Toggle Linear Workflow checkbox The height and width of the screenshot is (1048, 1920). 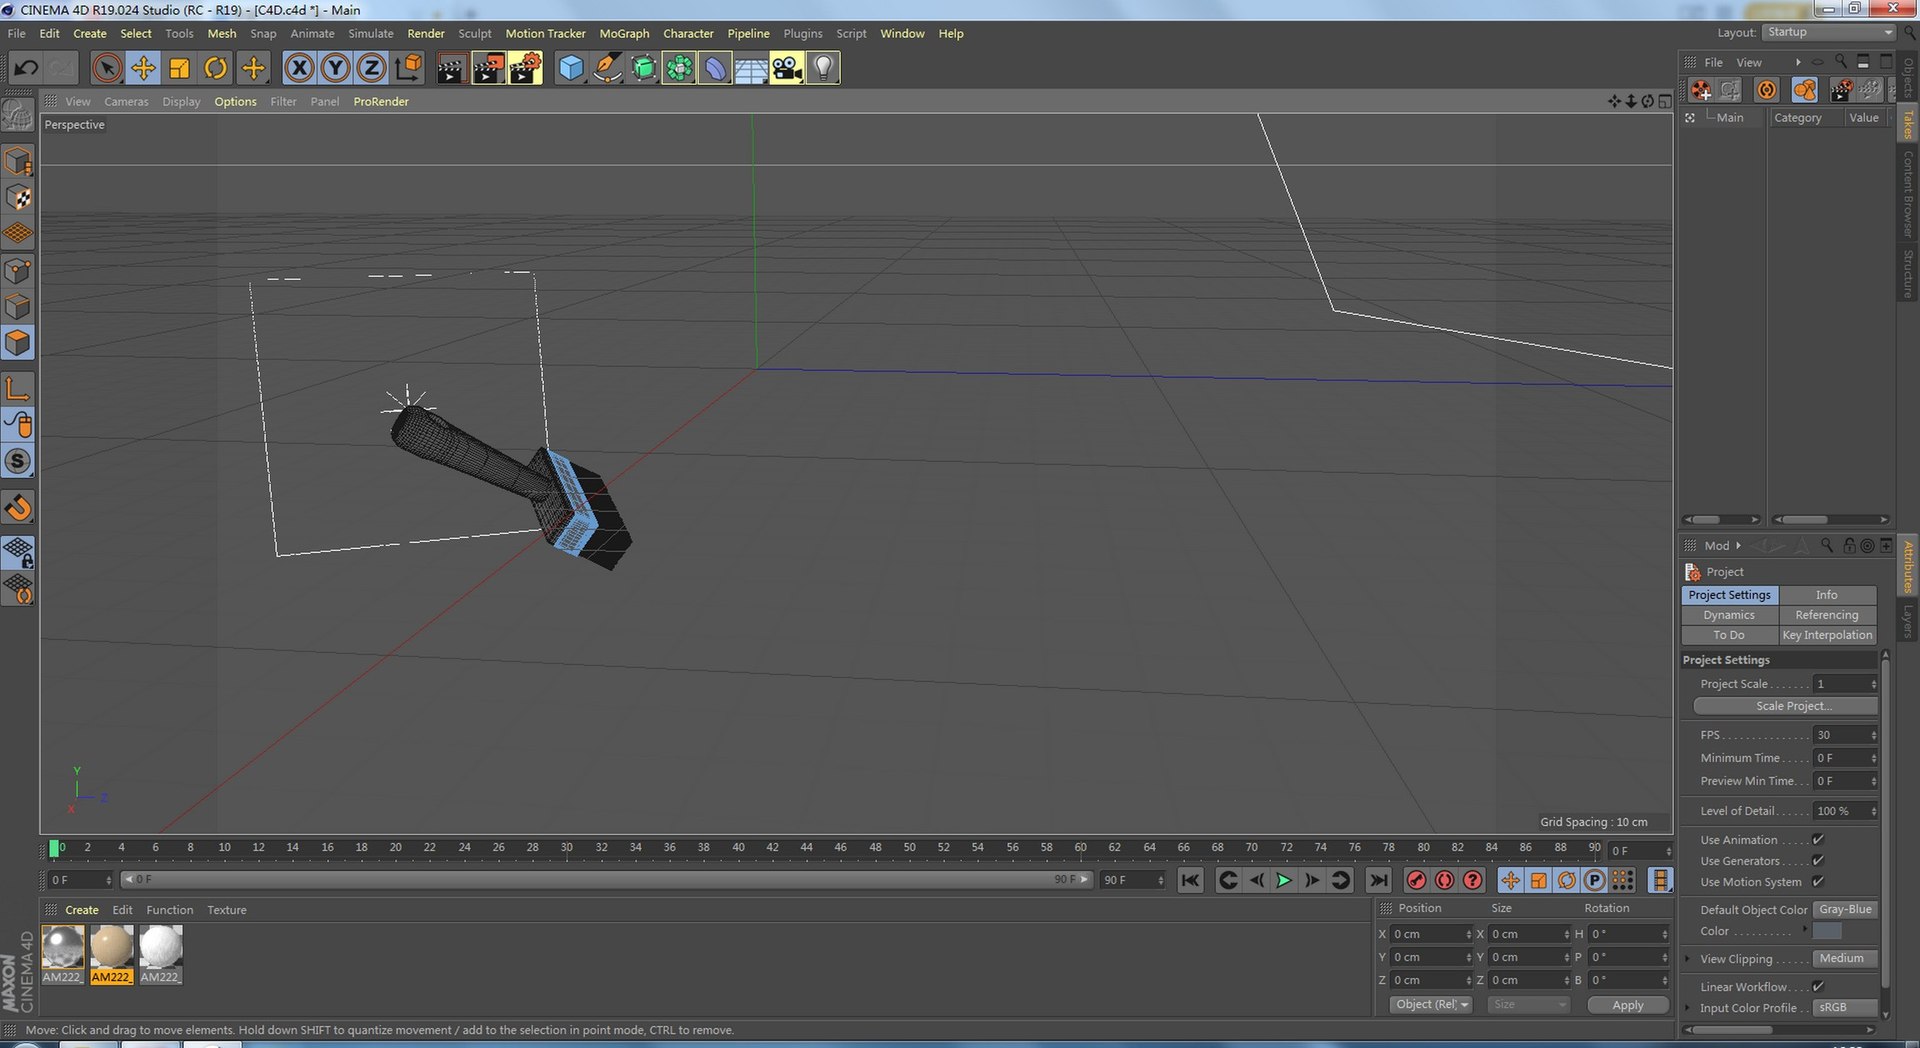coord(1819,986)
